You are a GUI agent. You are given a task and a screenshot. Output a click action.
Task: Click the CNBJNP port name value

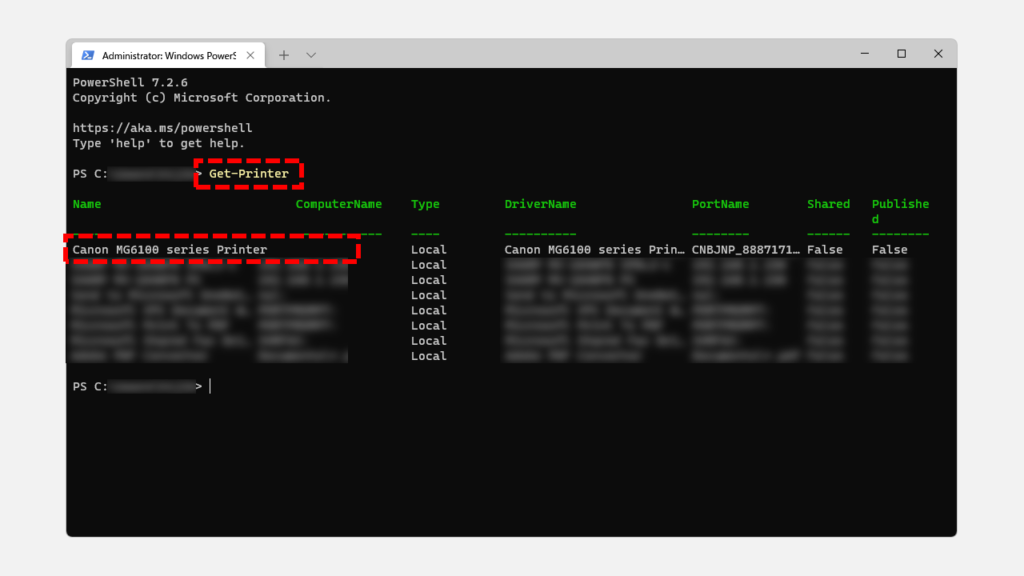746,249
